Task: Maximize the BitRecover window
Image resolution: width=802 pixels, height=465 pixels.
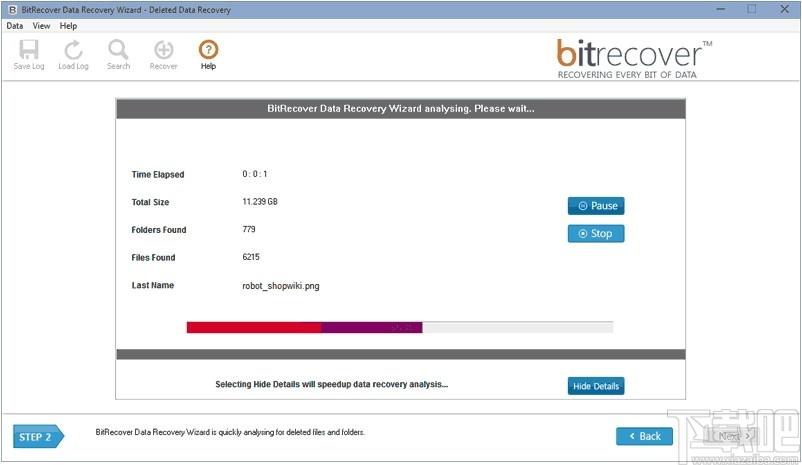Action: (751, 9)
